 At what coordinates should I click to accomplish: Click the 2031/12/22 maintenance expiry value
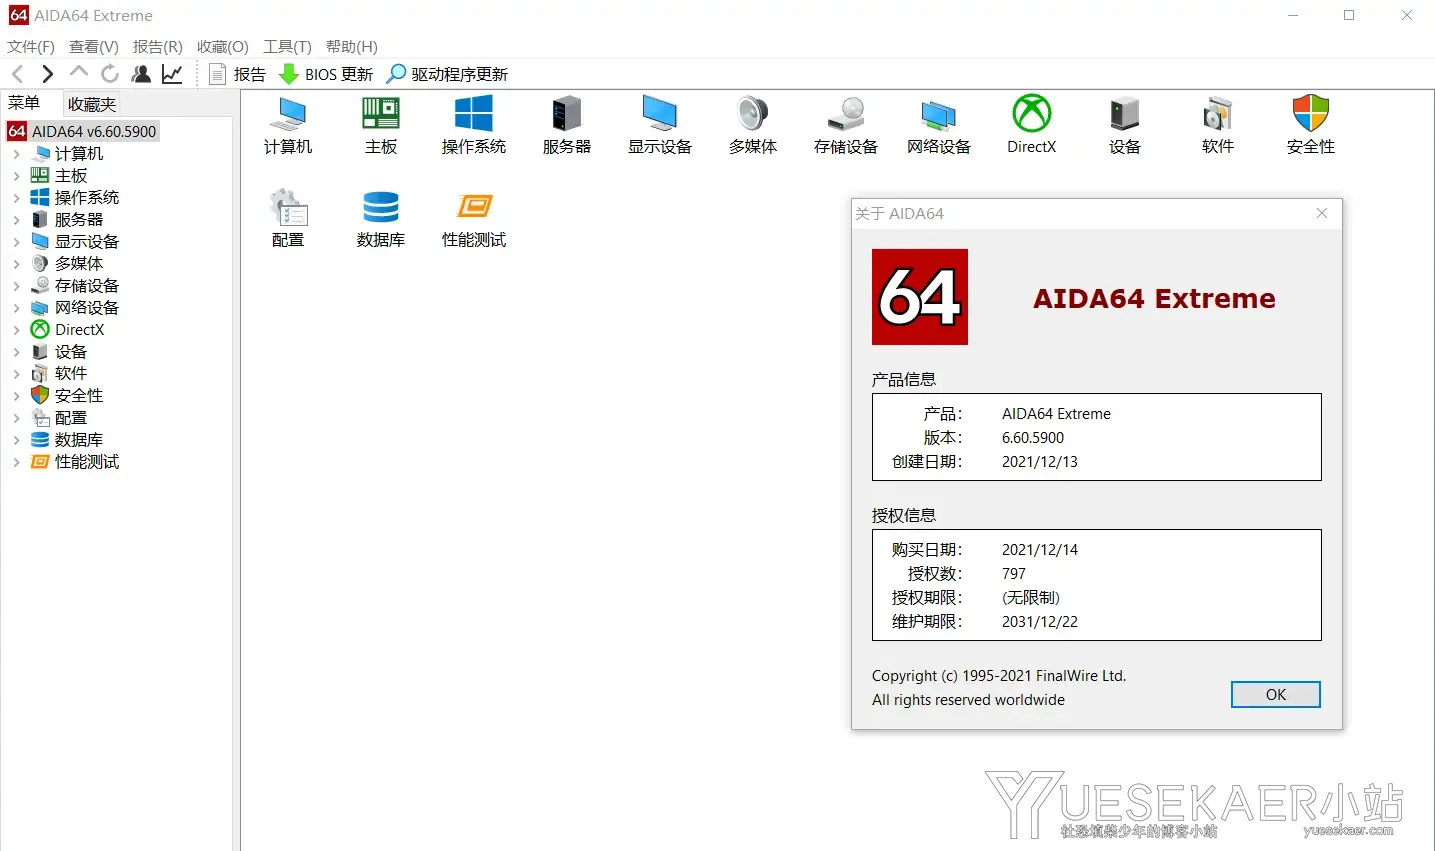(1040, 622)
